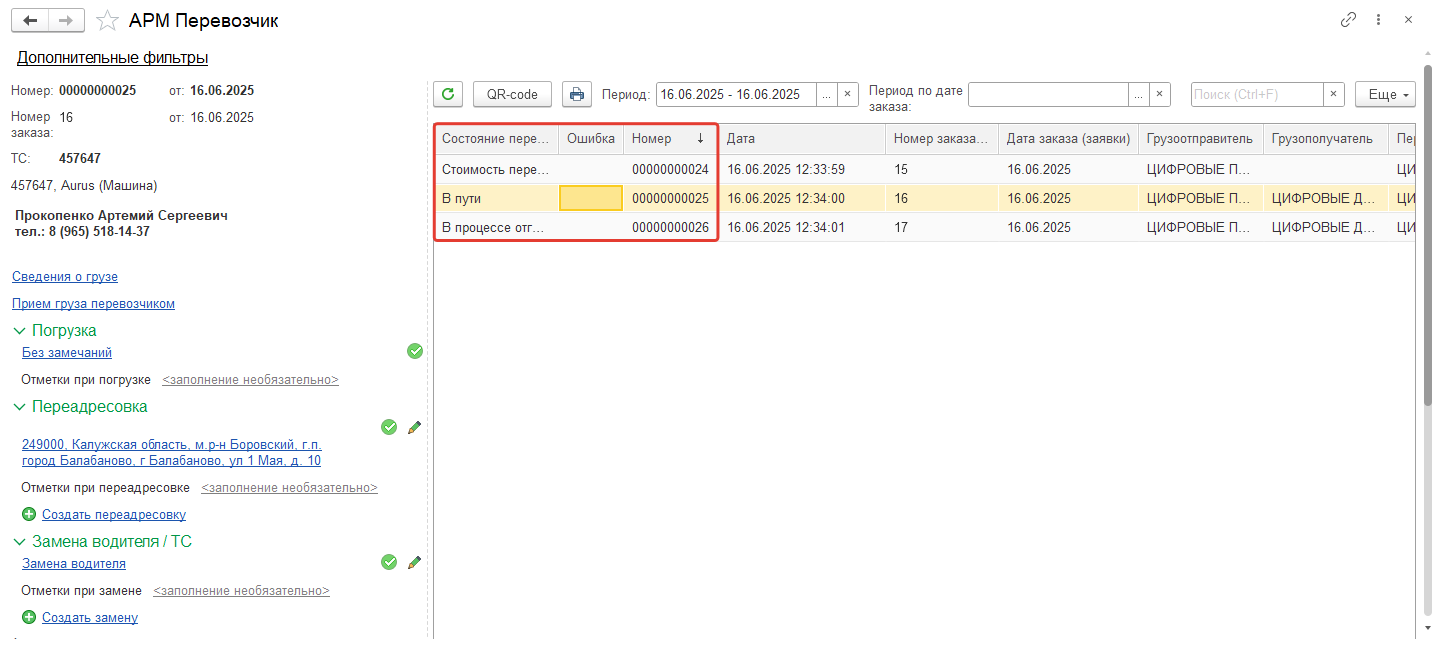Viewport: 1434px width, 649px height.
Task: Click the printer icon button
Action: [x=577, y=94]
